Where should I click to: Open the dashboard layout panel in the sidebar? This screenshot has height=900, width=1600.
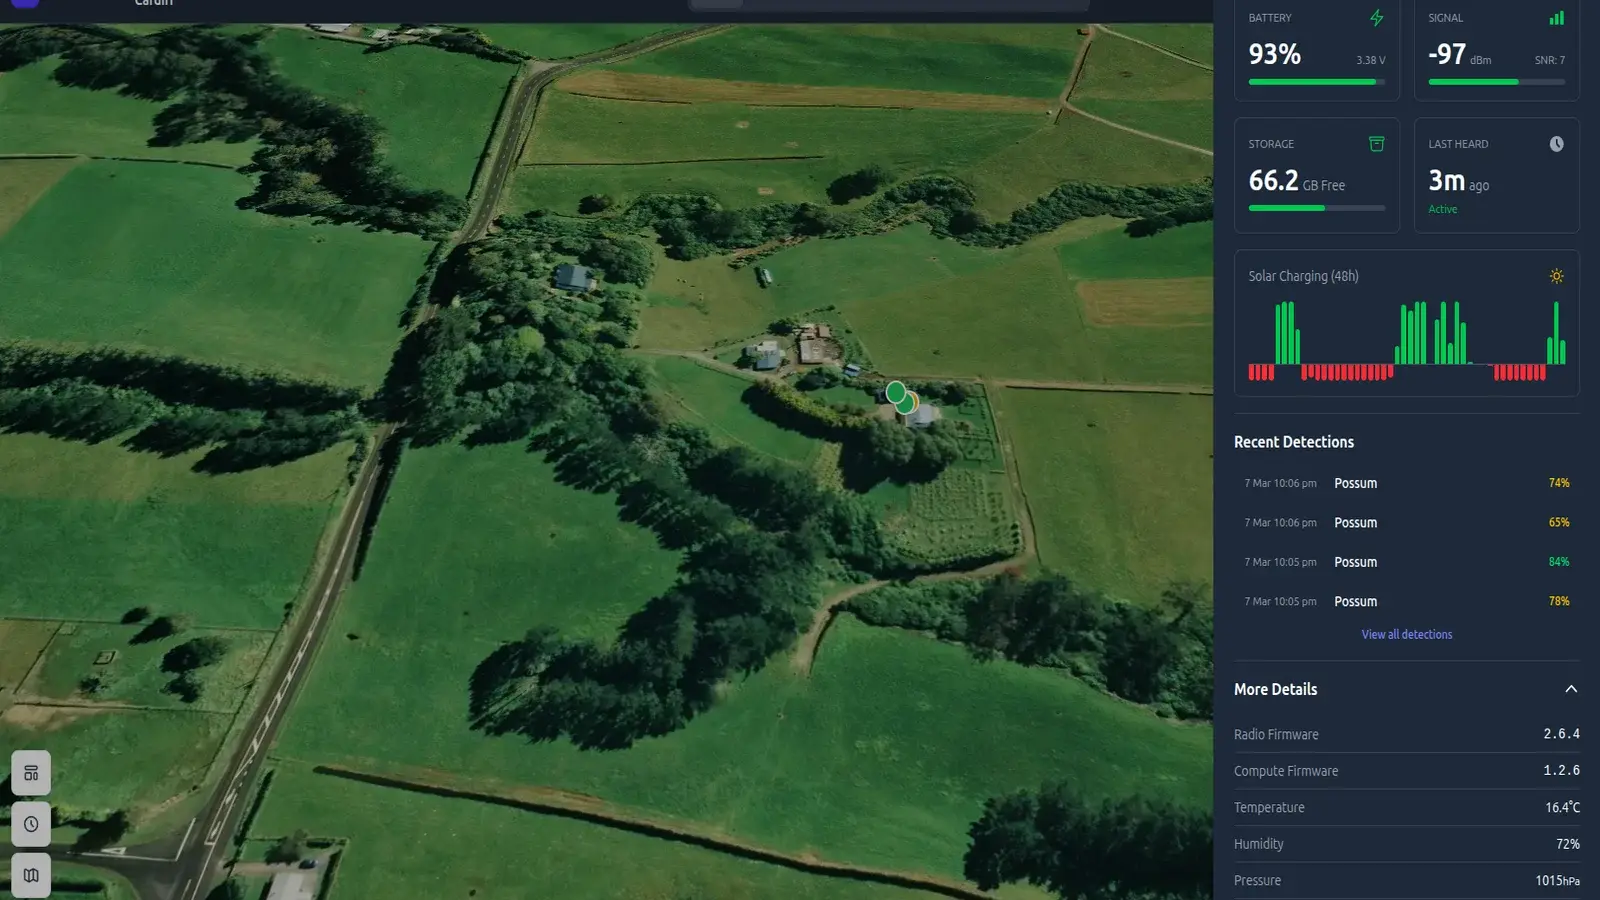pyautogui.click(x=31, y=772)
